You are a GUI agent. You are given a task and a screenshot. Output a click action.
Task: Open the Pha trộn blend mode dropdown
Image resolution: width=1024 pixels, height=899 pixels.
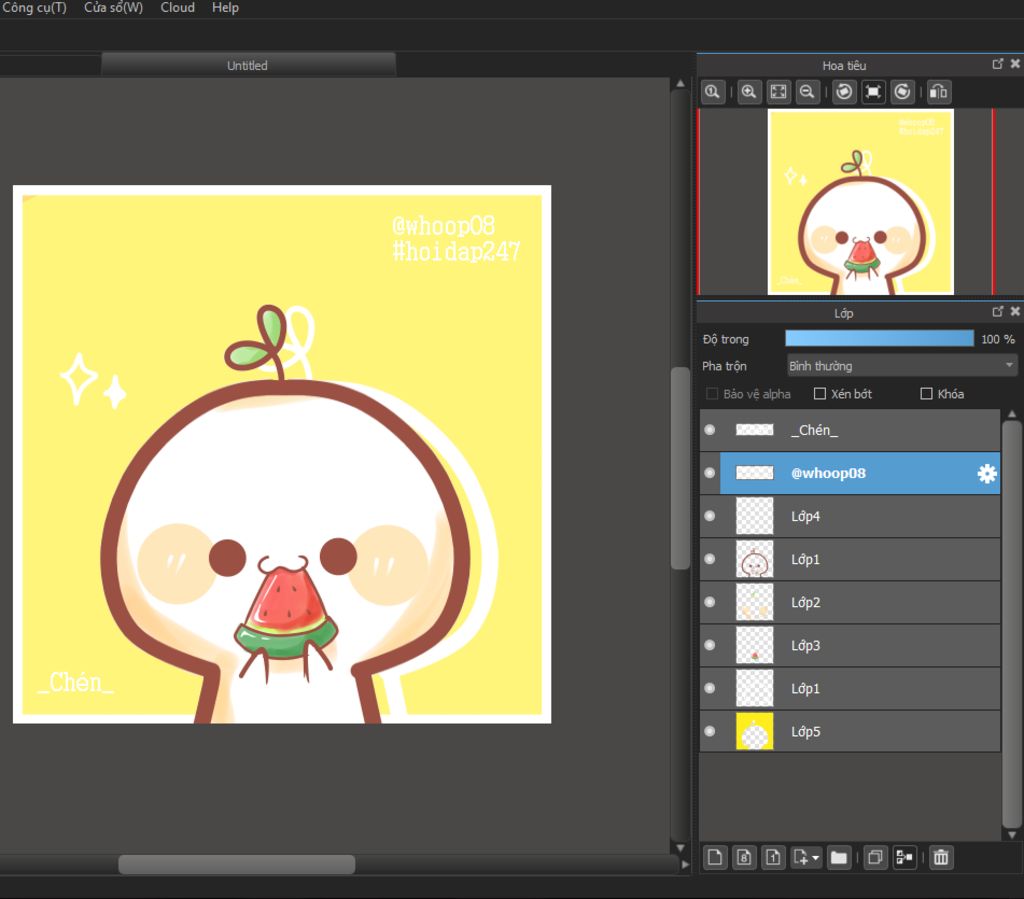(902, 366)
